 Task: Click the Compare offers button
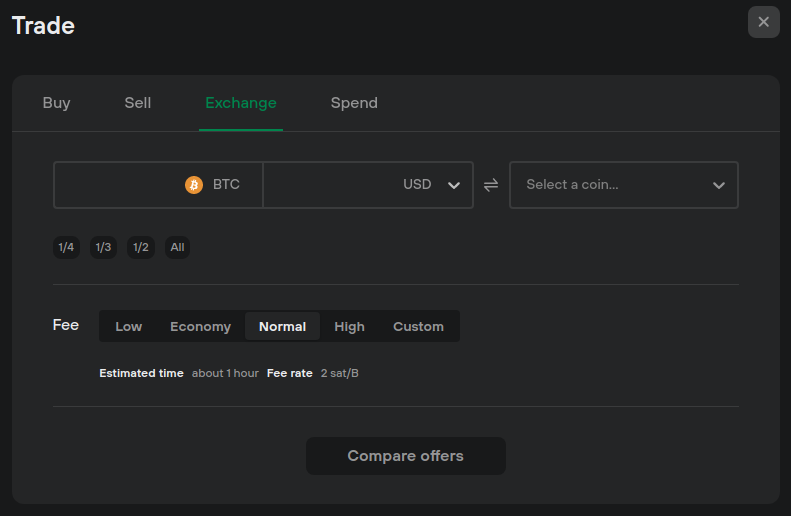(x=406, y=456)
